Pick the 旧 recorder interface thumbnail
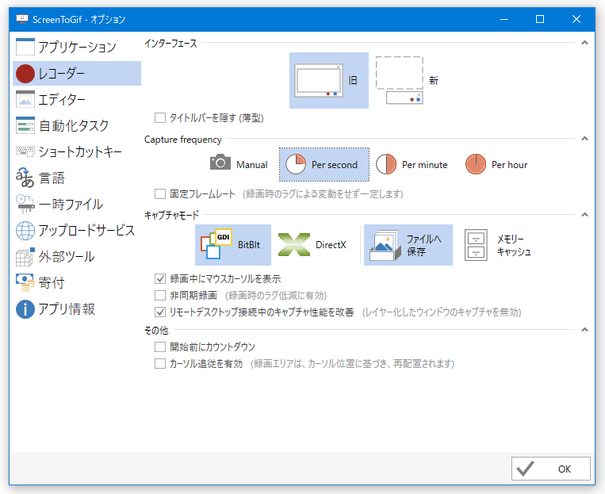The width and height of the screenshot is (605, 494). [x=328, y=81]
